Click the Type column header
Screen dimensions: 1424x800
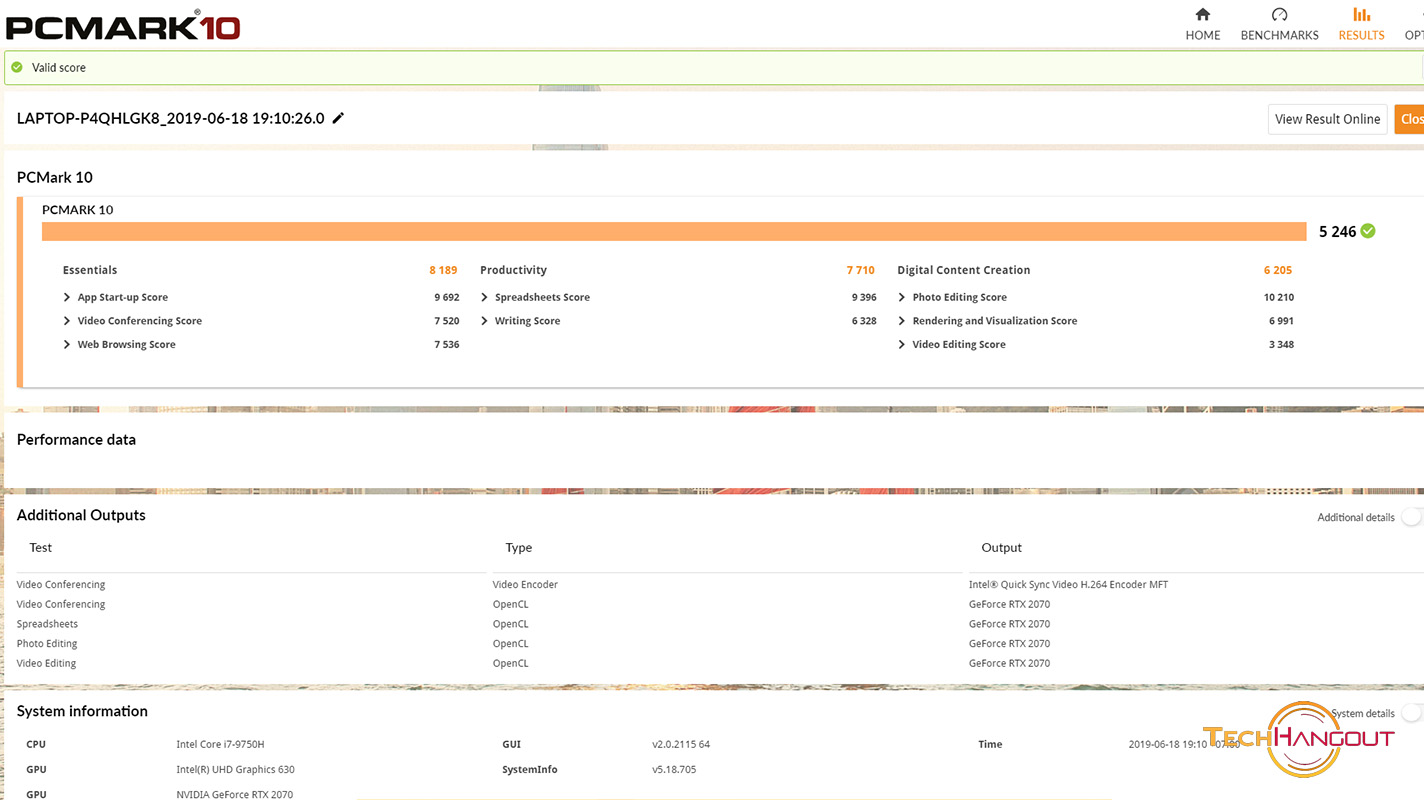point(519,547)
